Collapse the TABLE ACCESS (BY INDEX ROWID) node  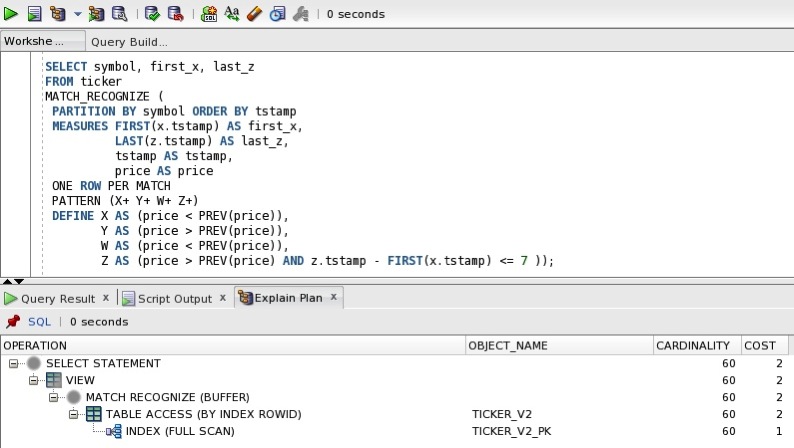click(73, 414)
